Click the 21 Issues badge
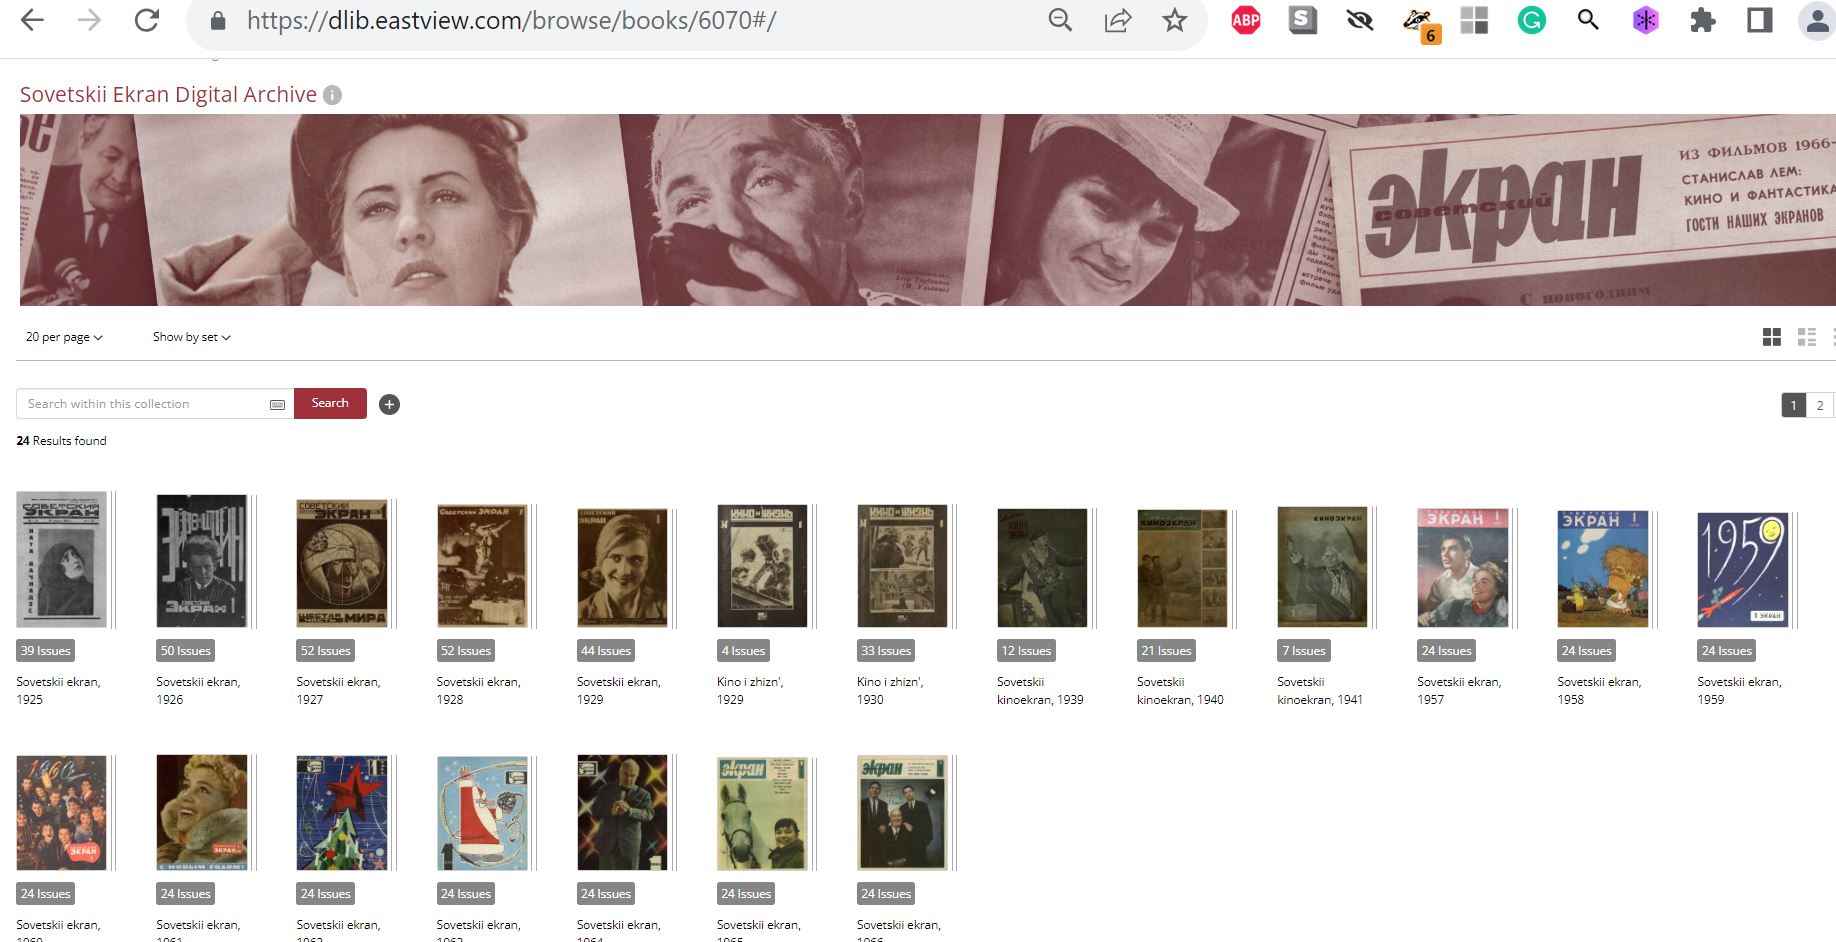 click(1166, 651)
